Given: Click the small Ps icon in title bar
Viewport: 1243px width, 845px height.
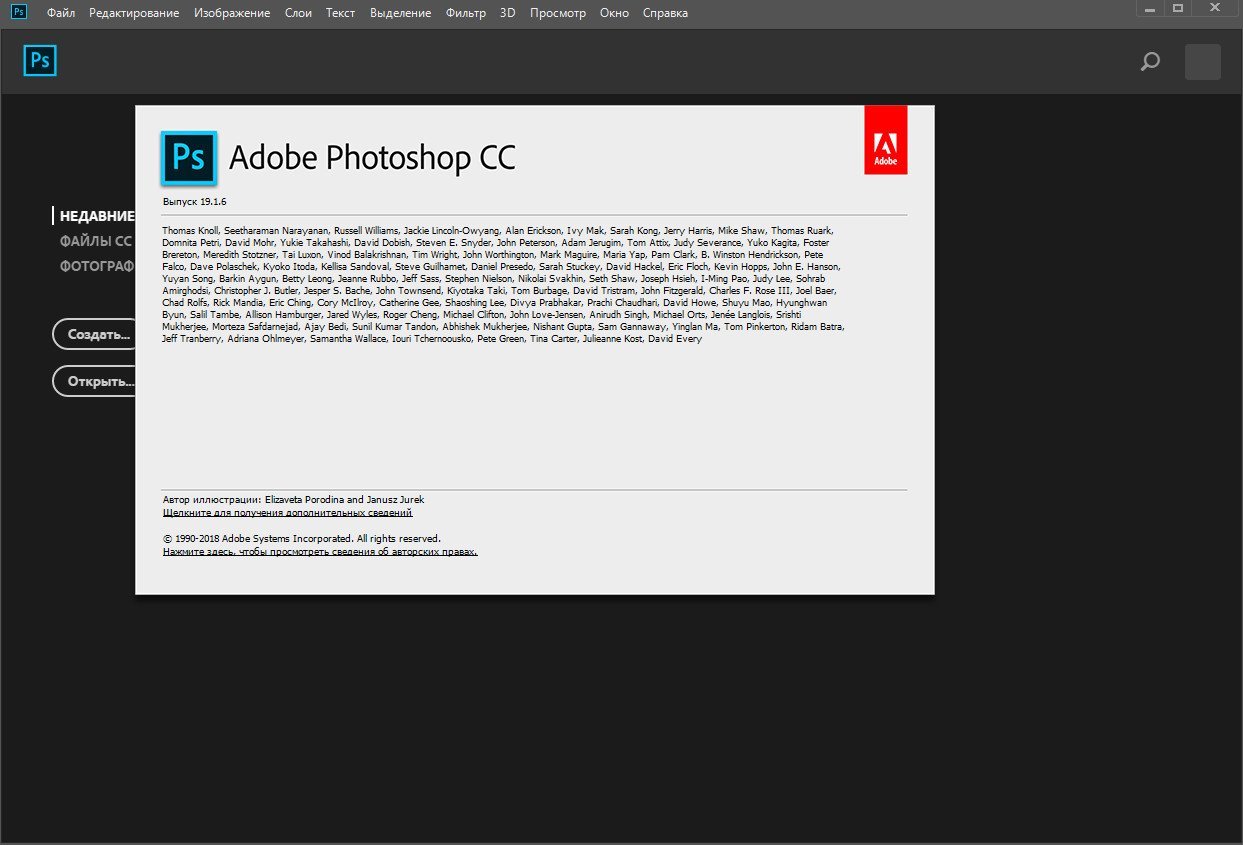Looking at the screenshot, I should [19, 12].
